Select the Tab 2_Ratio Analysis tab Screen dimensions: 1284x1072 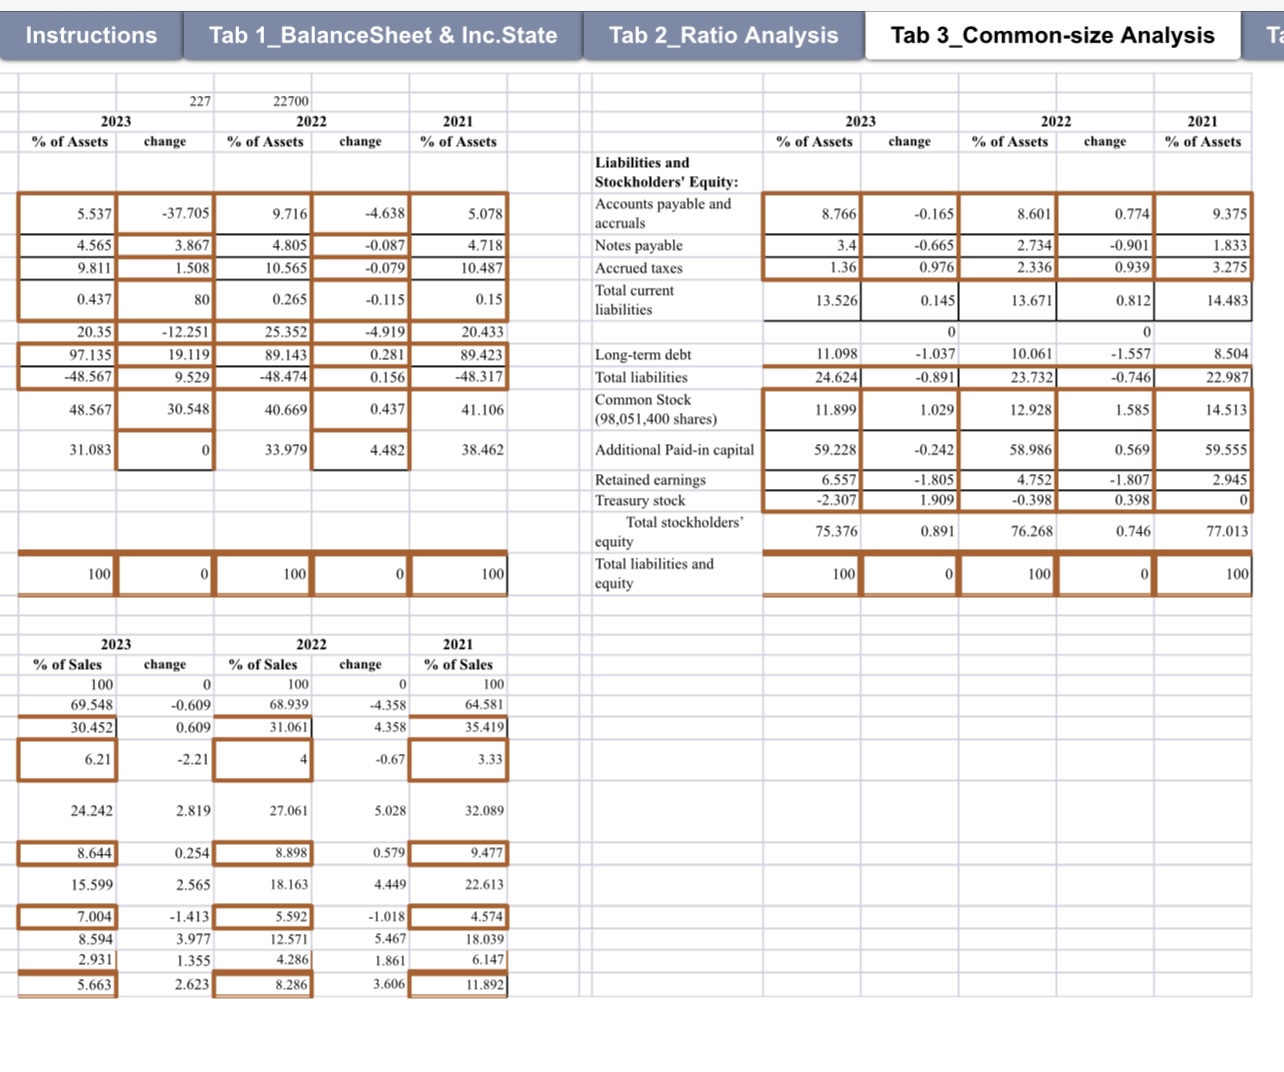[x=721, y=35]
